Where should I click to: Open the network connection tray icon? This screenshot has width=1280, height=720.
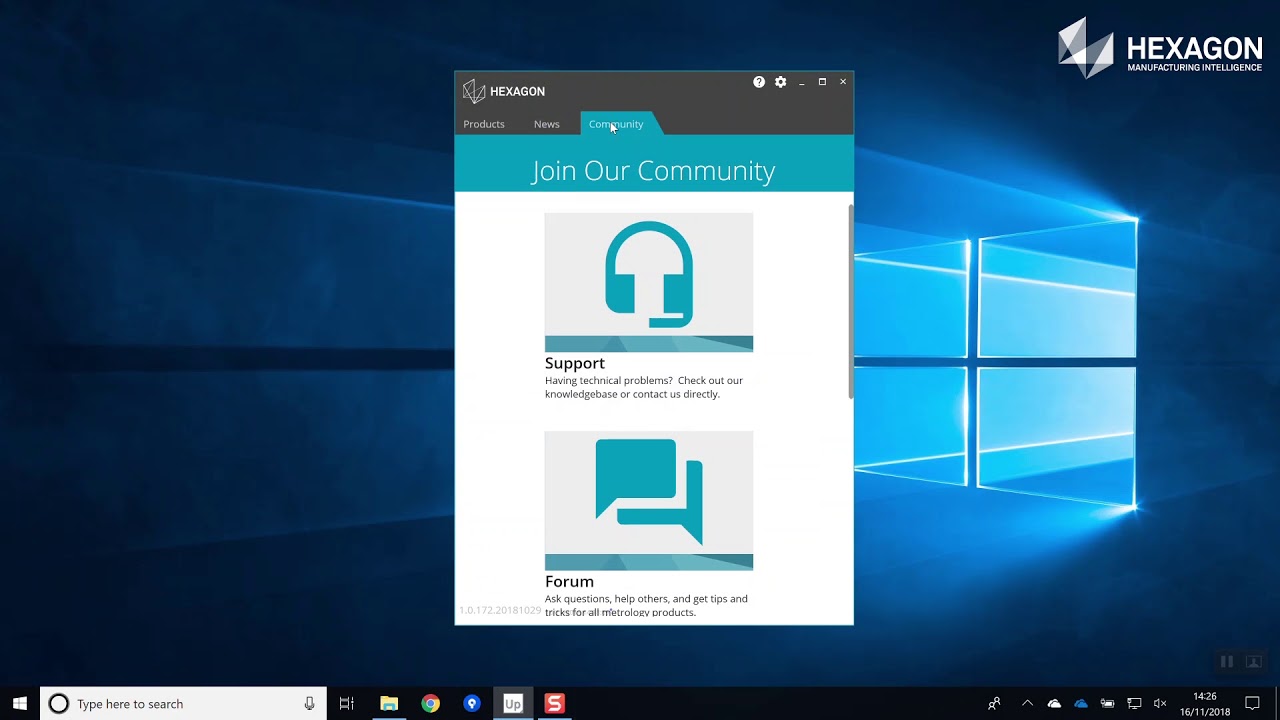click(x=1134, y=704)
